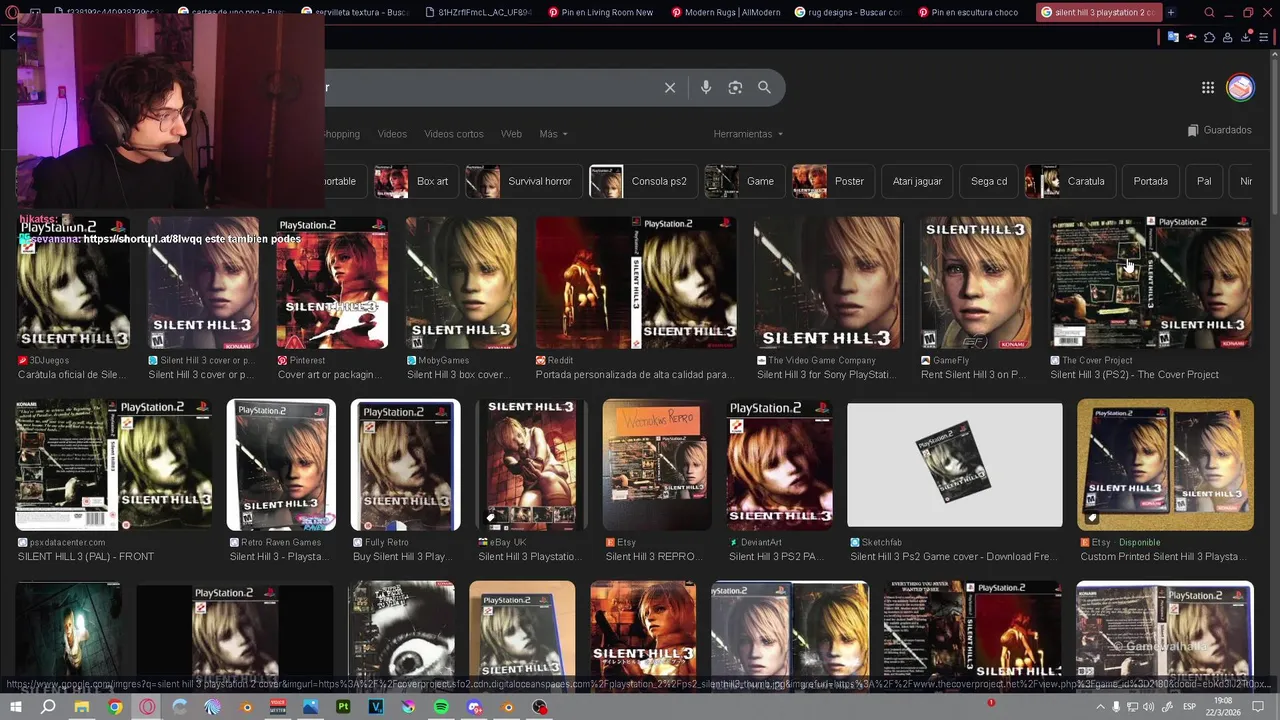Open the browser main menu icon
This screenshot has width=1280, height=720.
(1265, 37)
